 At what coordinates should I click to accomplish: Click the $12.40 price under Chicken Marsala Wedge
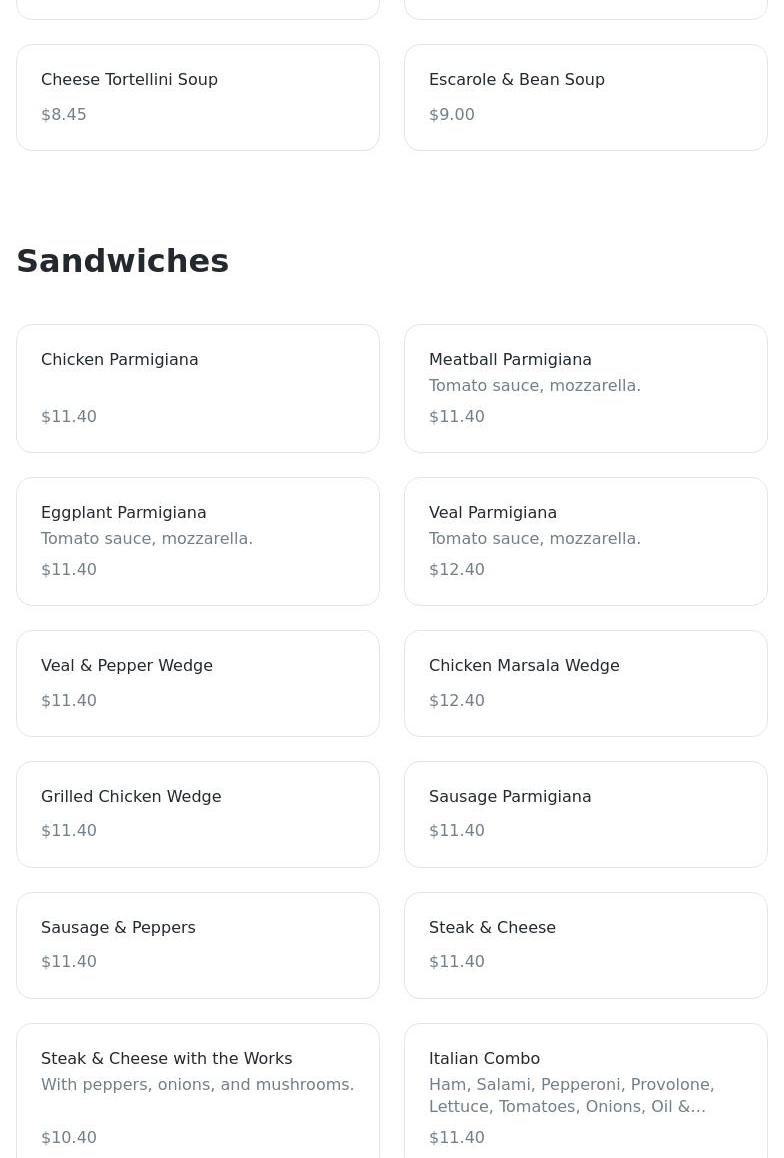(x=457, y=701)
